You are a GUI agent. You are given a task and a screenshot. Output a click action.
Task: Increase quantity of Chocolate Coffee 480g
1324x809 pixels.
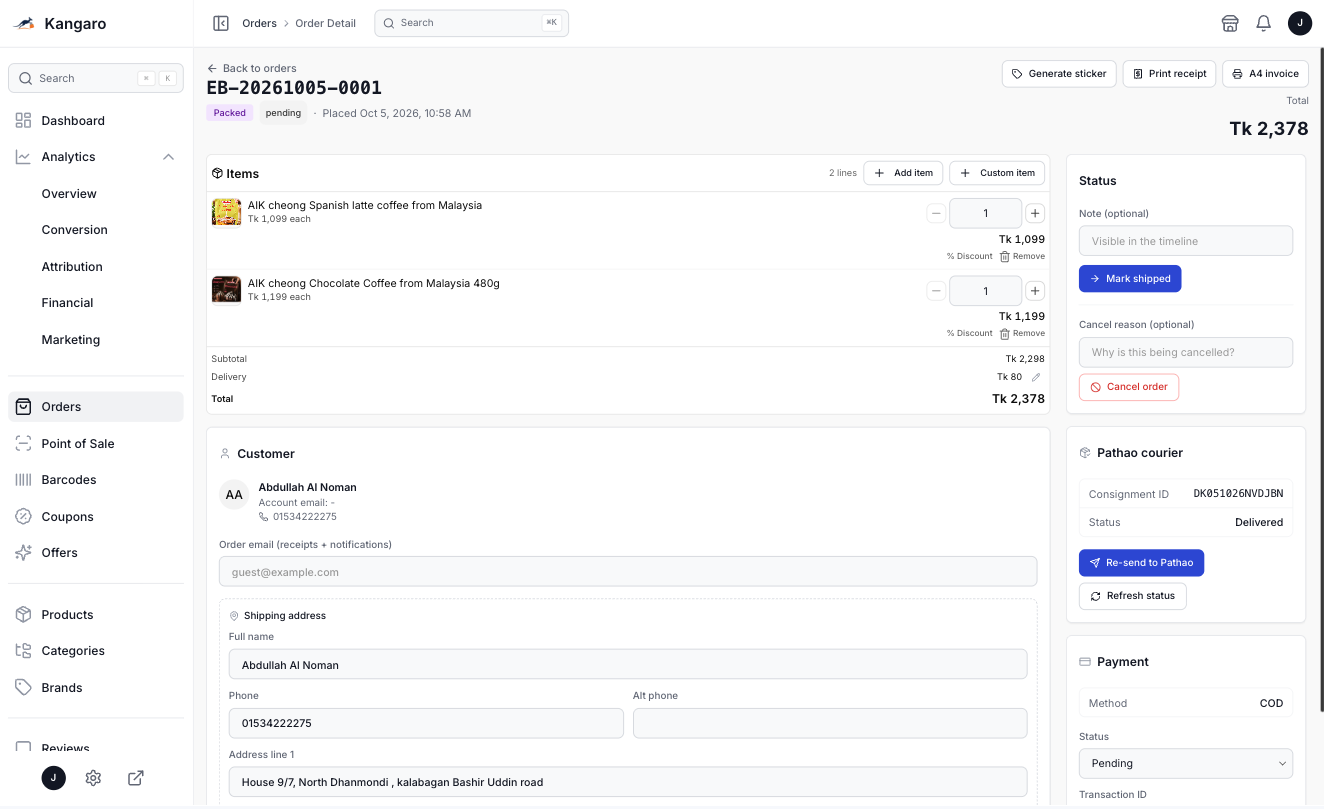pyautogui.click(x=1035, y=291)
